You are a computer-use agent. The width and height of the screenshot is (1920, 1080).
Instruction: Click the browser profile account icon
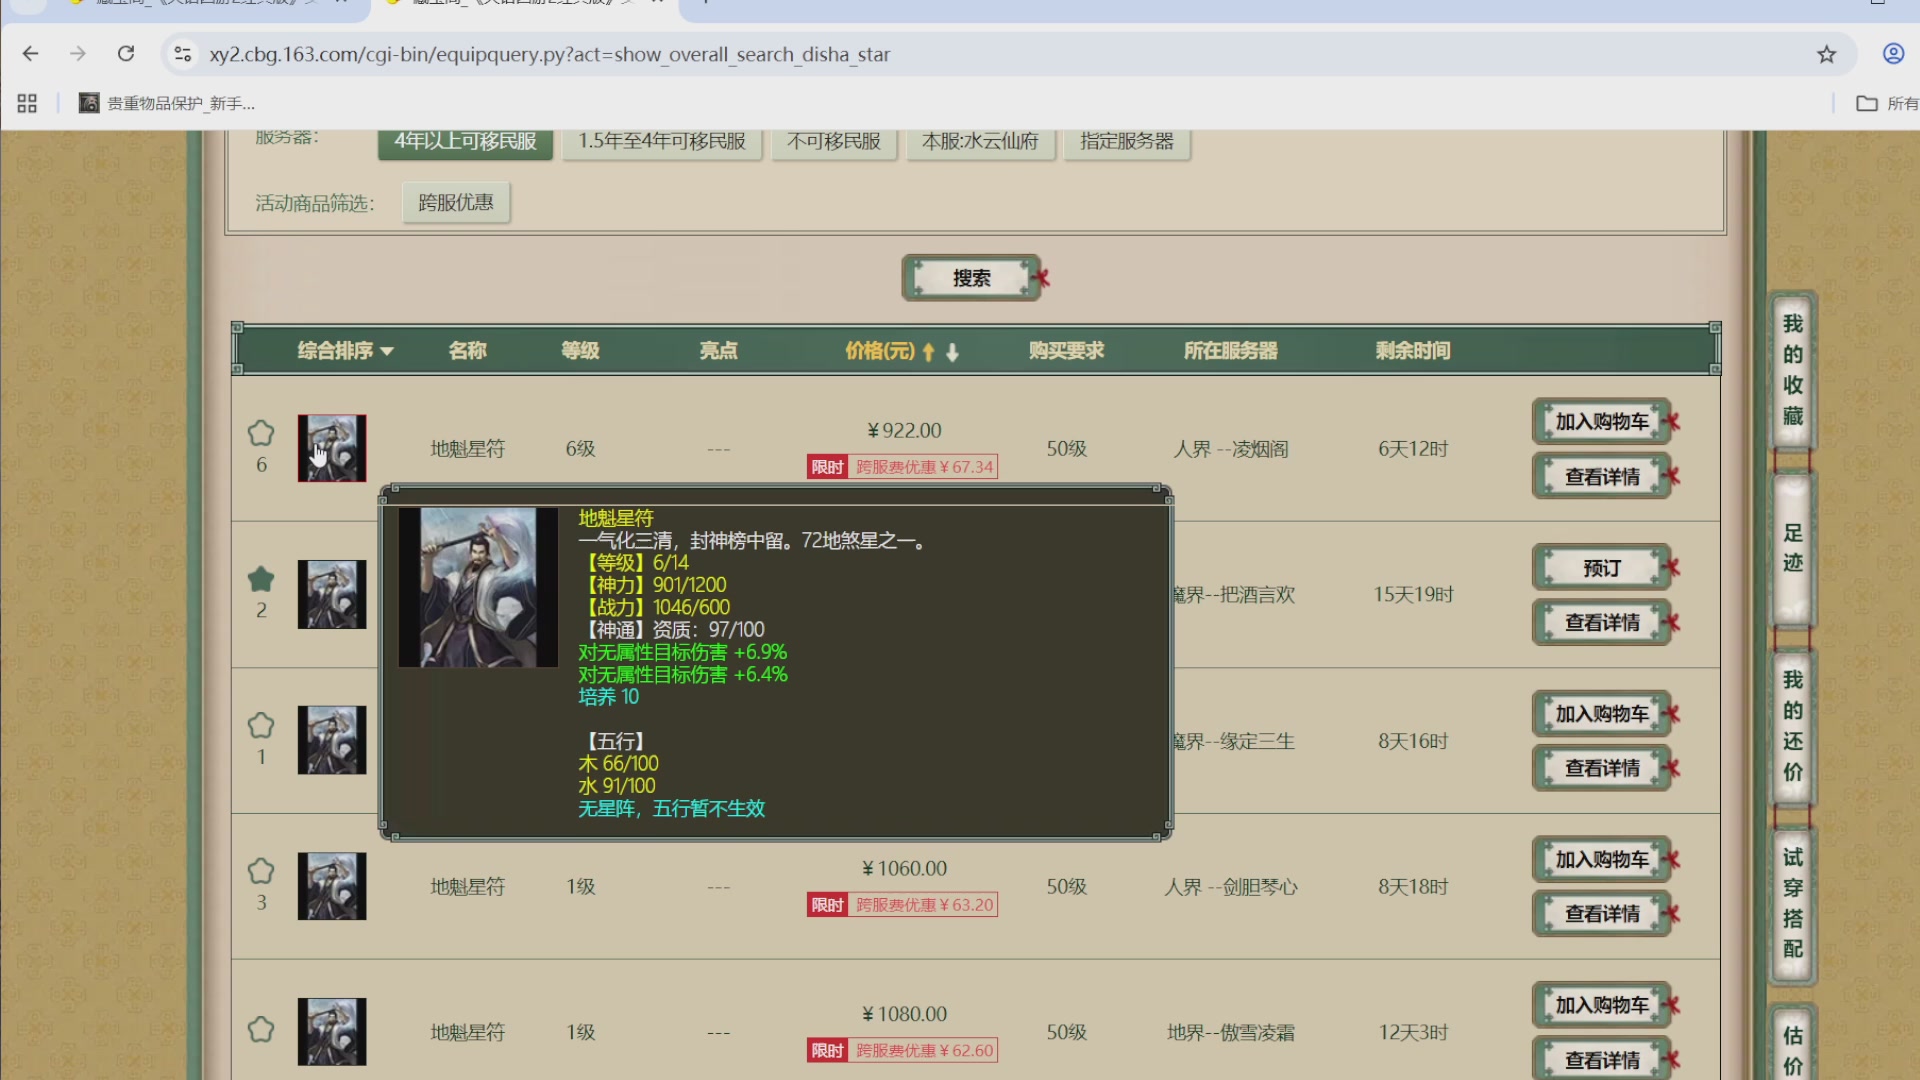1891,54
